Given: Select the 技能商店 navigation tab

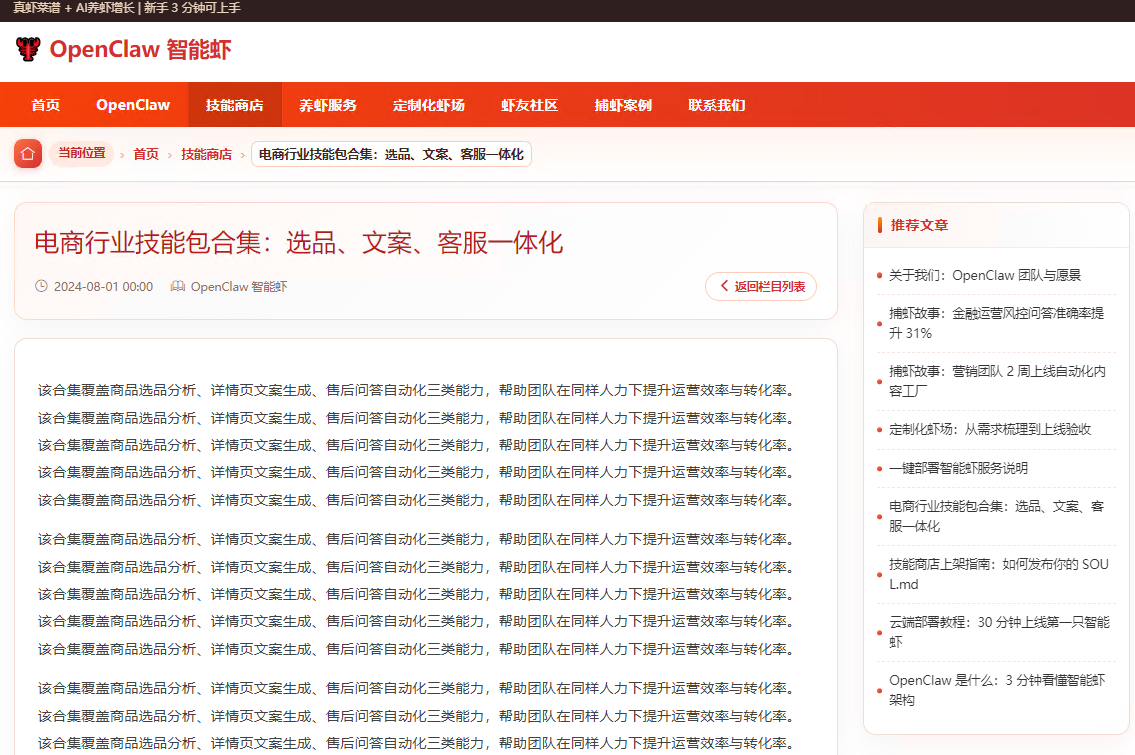Looking at the screenshot, I should click(x=235, y=105).
